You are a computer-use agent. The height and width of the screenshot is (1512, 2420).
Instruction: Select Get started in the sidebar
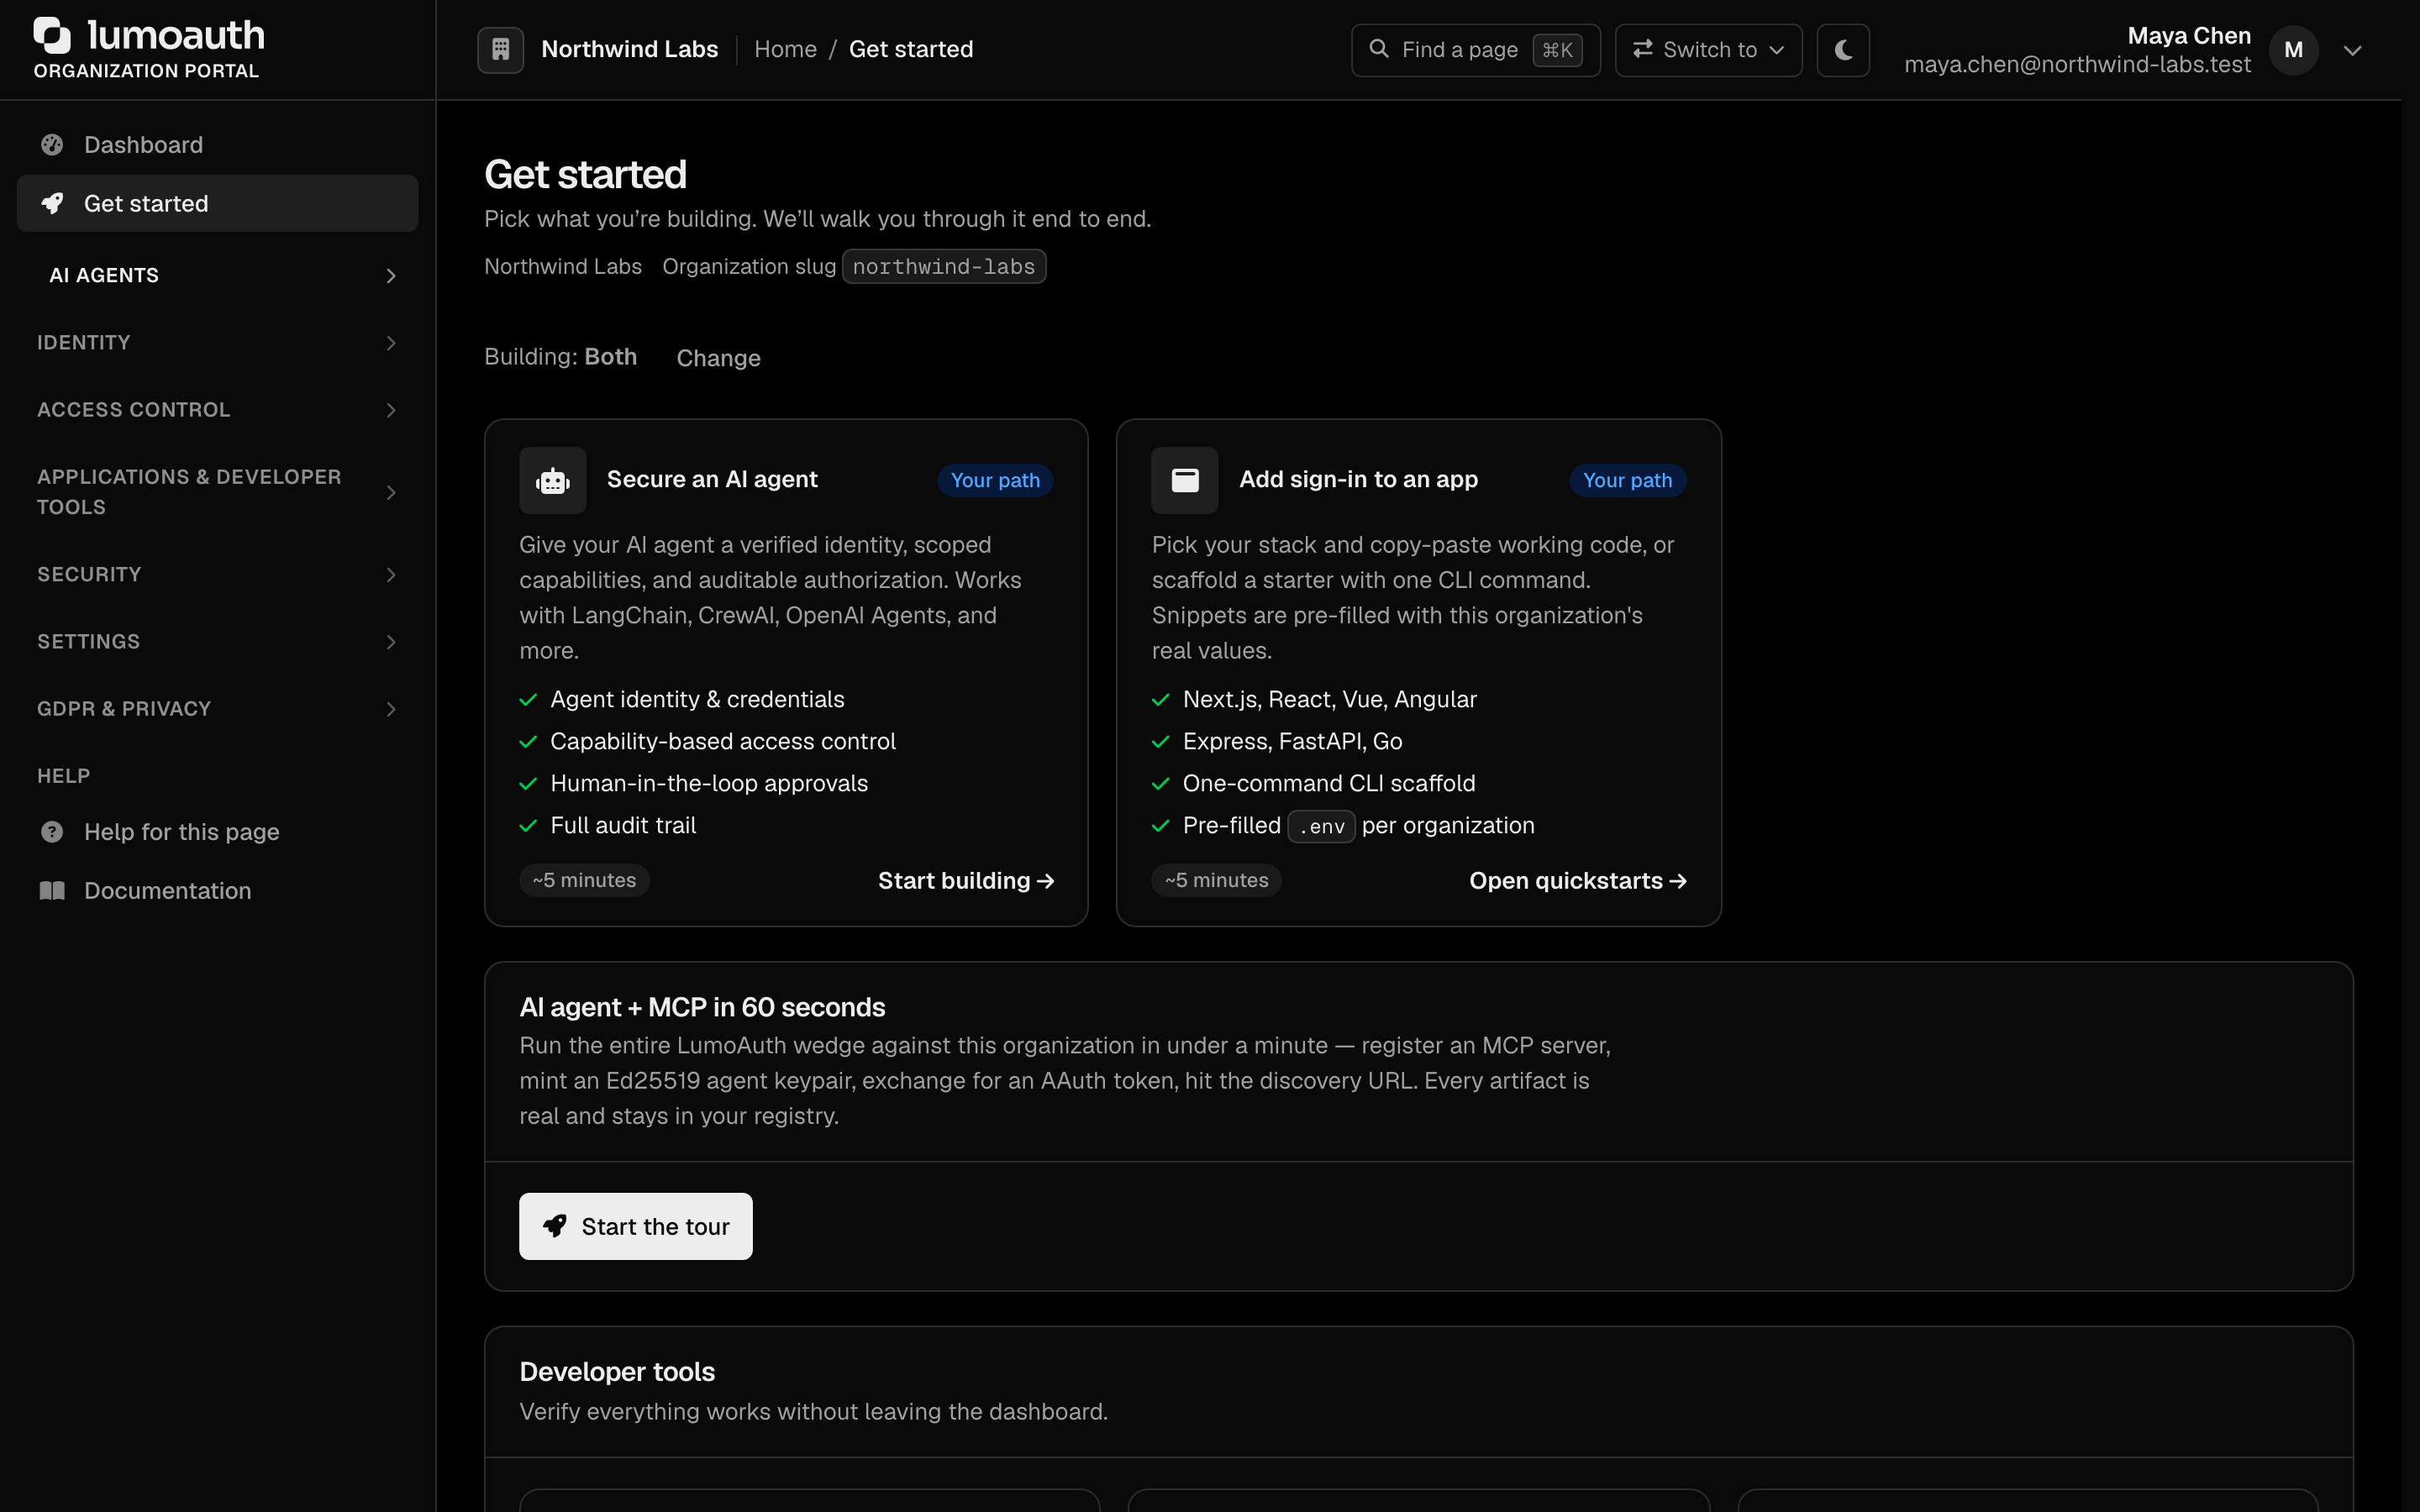tap(218, 203)
